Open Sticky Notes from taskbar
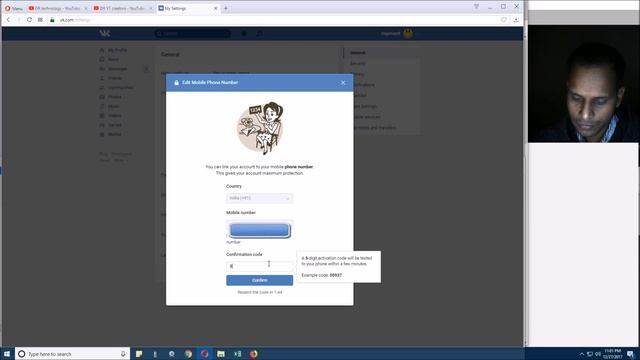This screenshot has width=640, height=360. 139,354
